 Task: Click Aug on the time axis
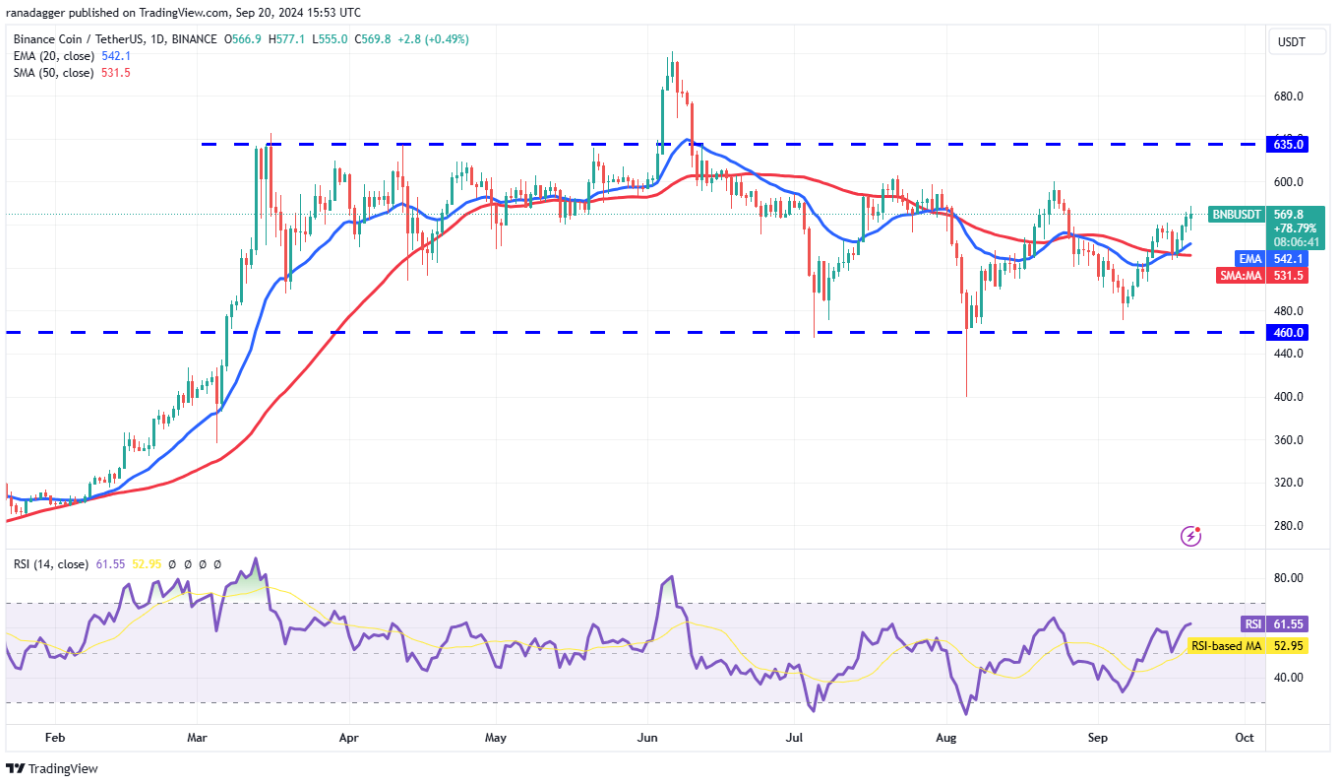pyautogui.click(x=945, y=738)
